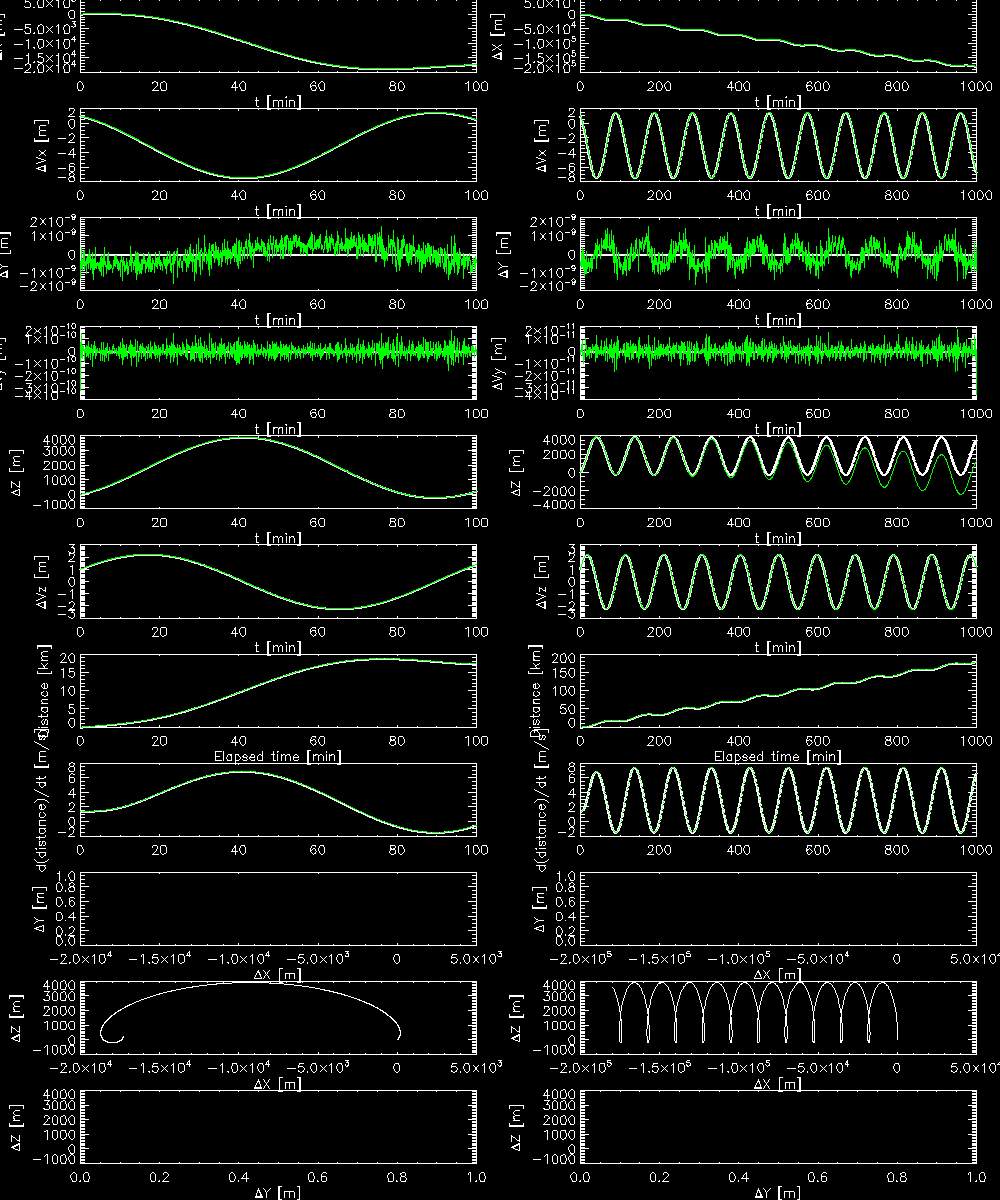The image size is (1000, 1200).
Task: Select the noisy ΔY plot spanning 0–100 minutes
Action: pyautogui.click(x=277, y=254)
